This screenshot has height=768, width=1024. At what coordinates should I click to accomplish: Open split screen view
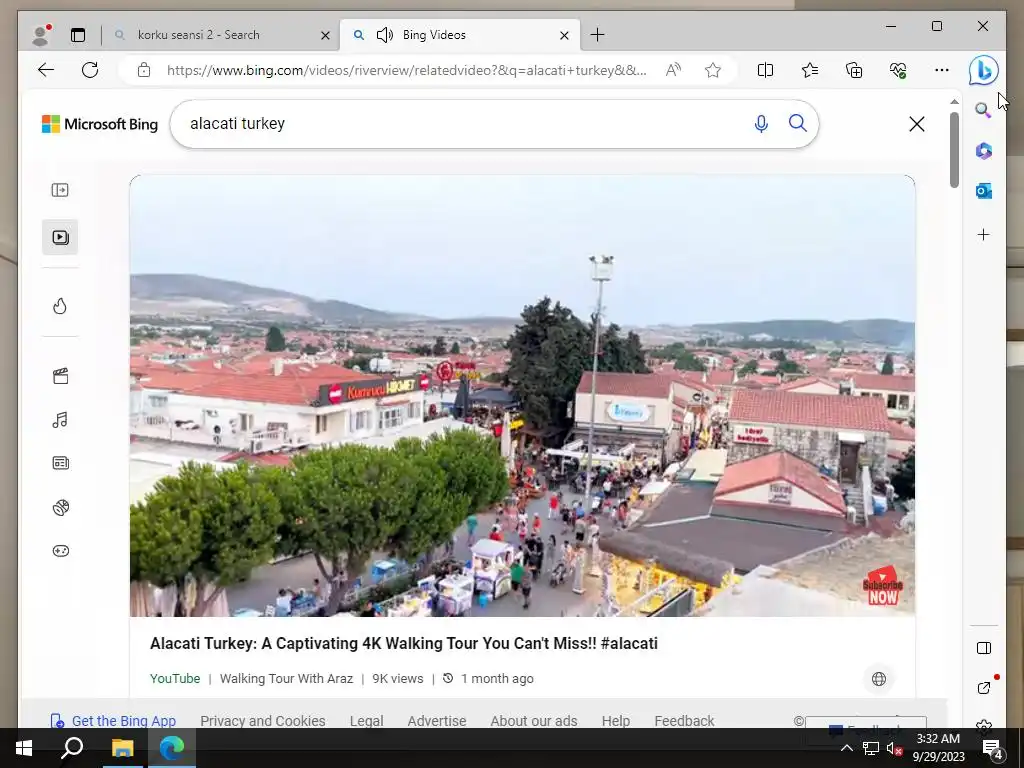click(765, 70)
